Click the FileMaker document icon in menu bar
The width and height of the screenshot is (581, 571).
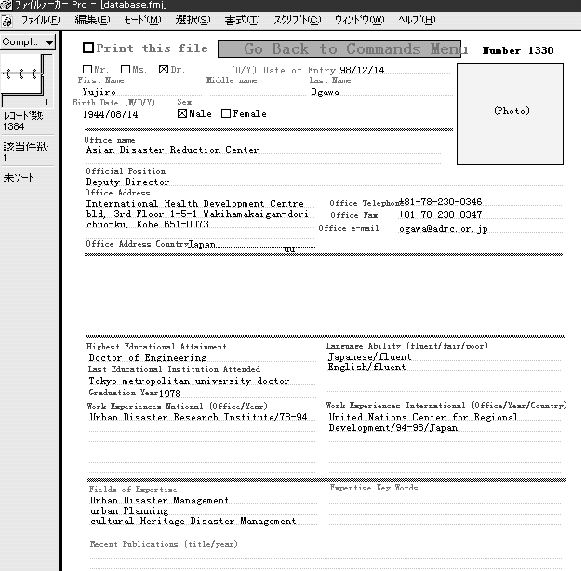tap(7, 21)
